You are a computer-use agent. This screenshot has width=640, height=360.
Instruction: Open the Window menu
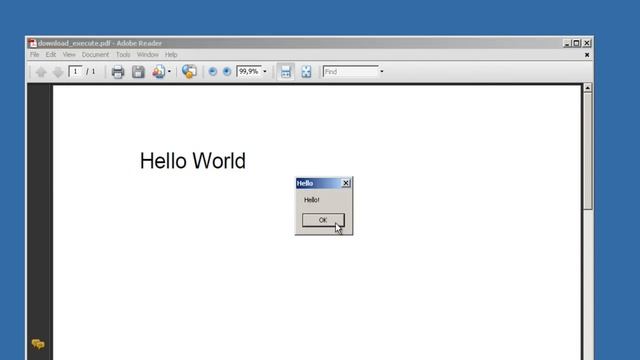147,55
